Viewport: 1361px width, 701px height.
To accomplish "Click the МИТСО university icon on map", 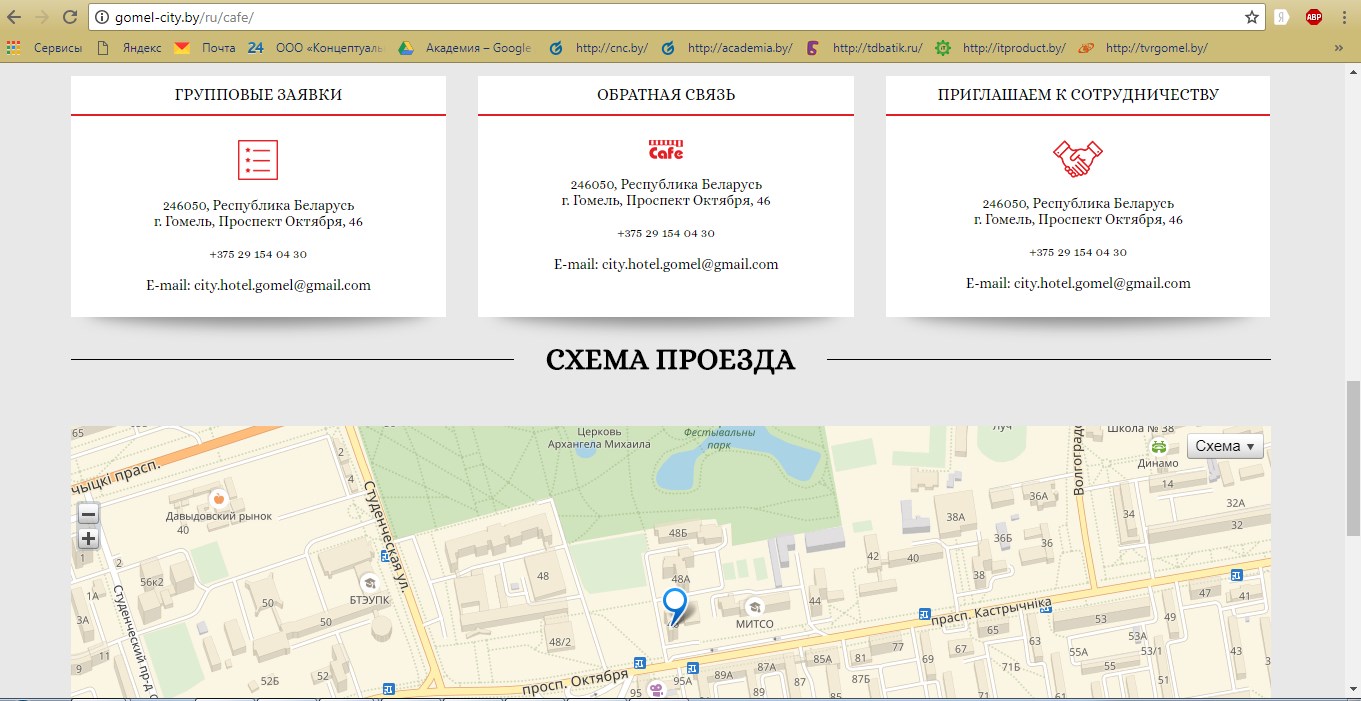I will pos(754,606).
